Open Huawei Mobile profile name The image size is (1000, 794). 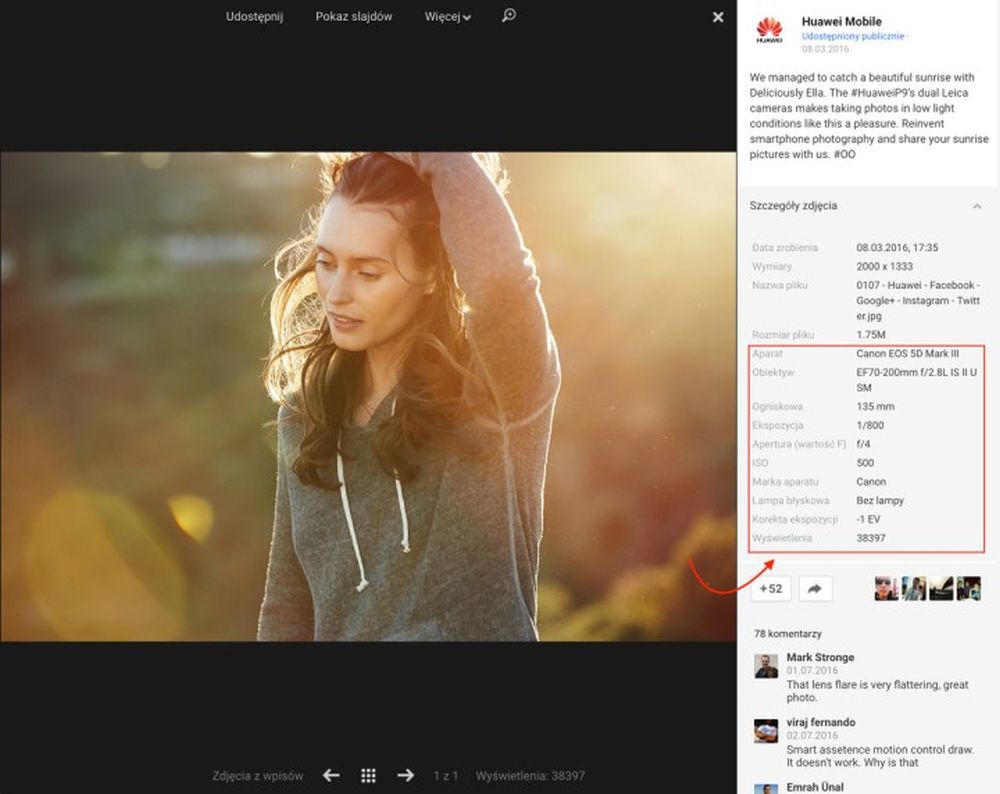[841, 21]
